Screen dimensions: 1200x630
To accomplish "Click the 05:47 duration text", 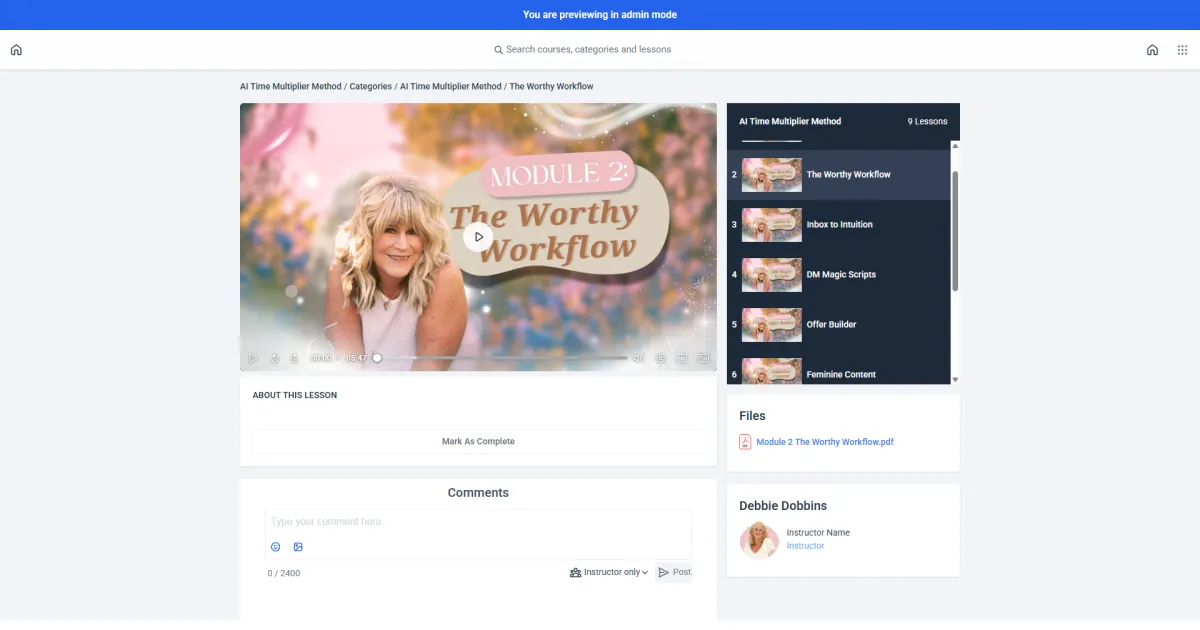I will [356, 358].
